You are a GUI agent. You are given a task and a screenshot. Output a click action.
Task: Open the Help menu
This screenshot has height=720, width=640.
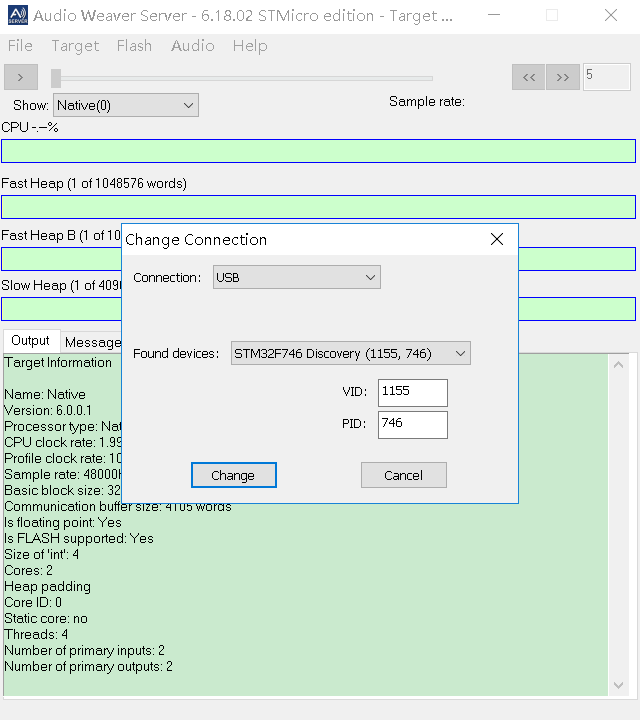[x=250, y=45]
